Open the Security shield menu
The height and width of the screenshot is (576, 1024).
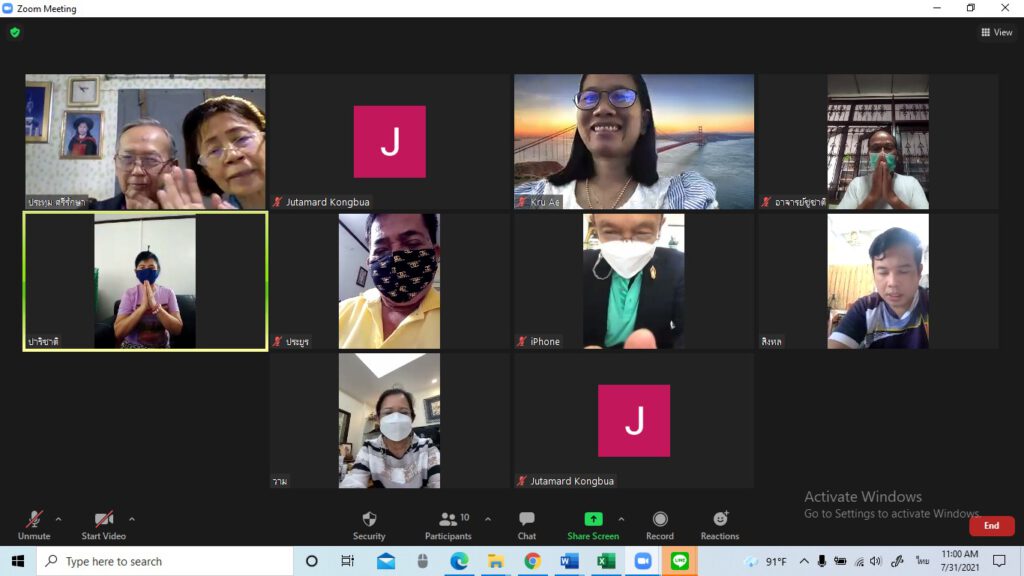[369, 525]
